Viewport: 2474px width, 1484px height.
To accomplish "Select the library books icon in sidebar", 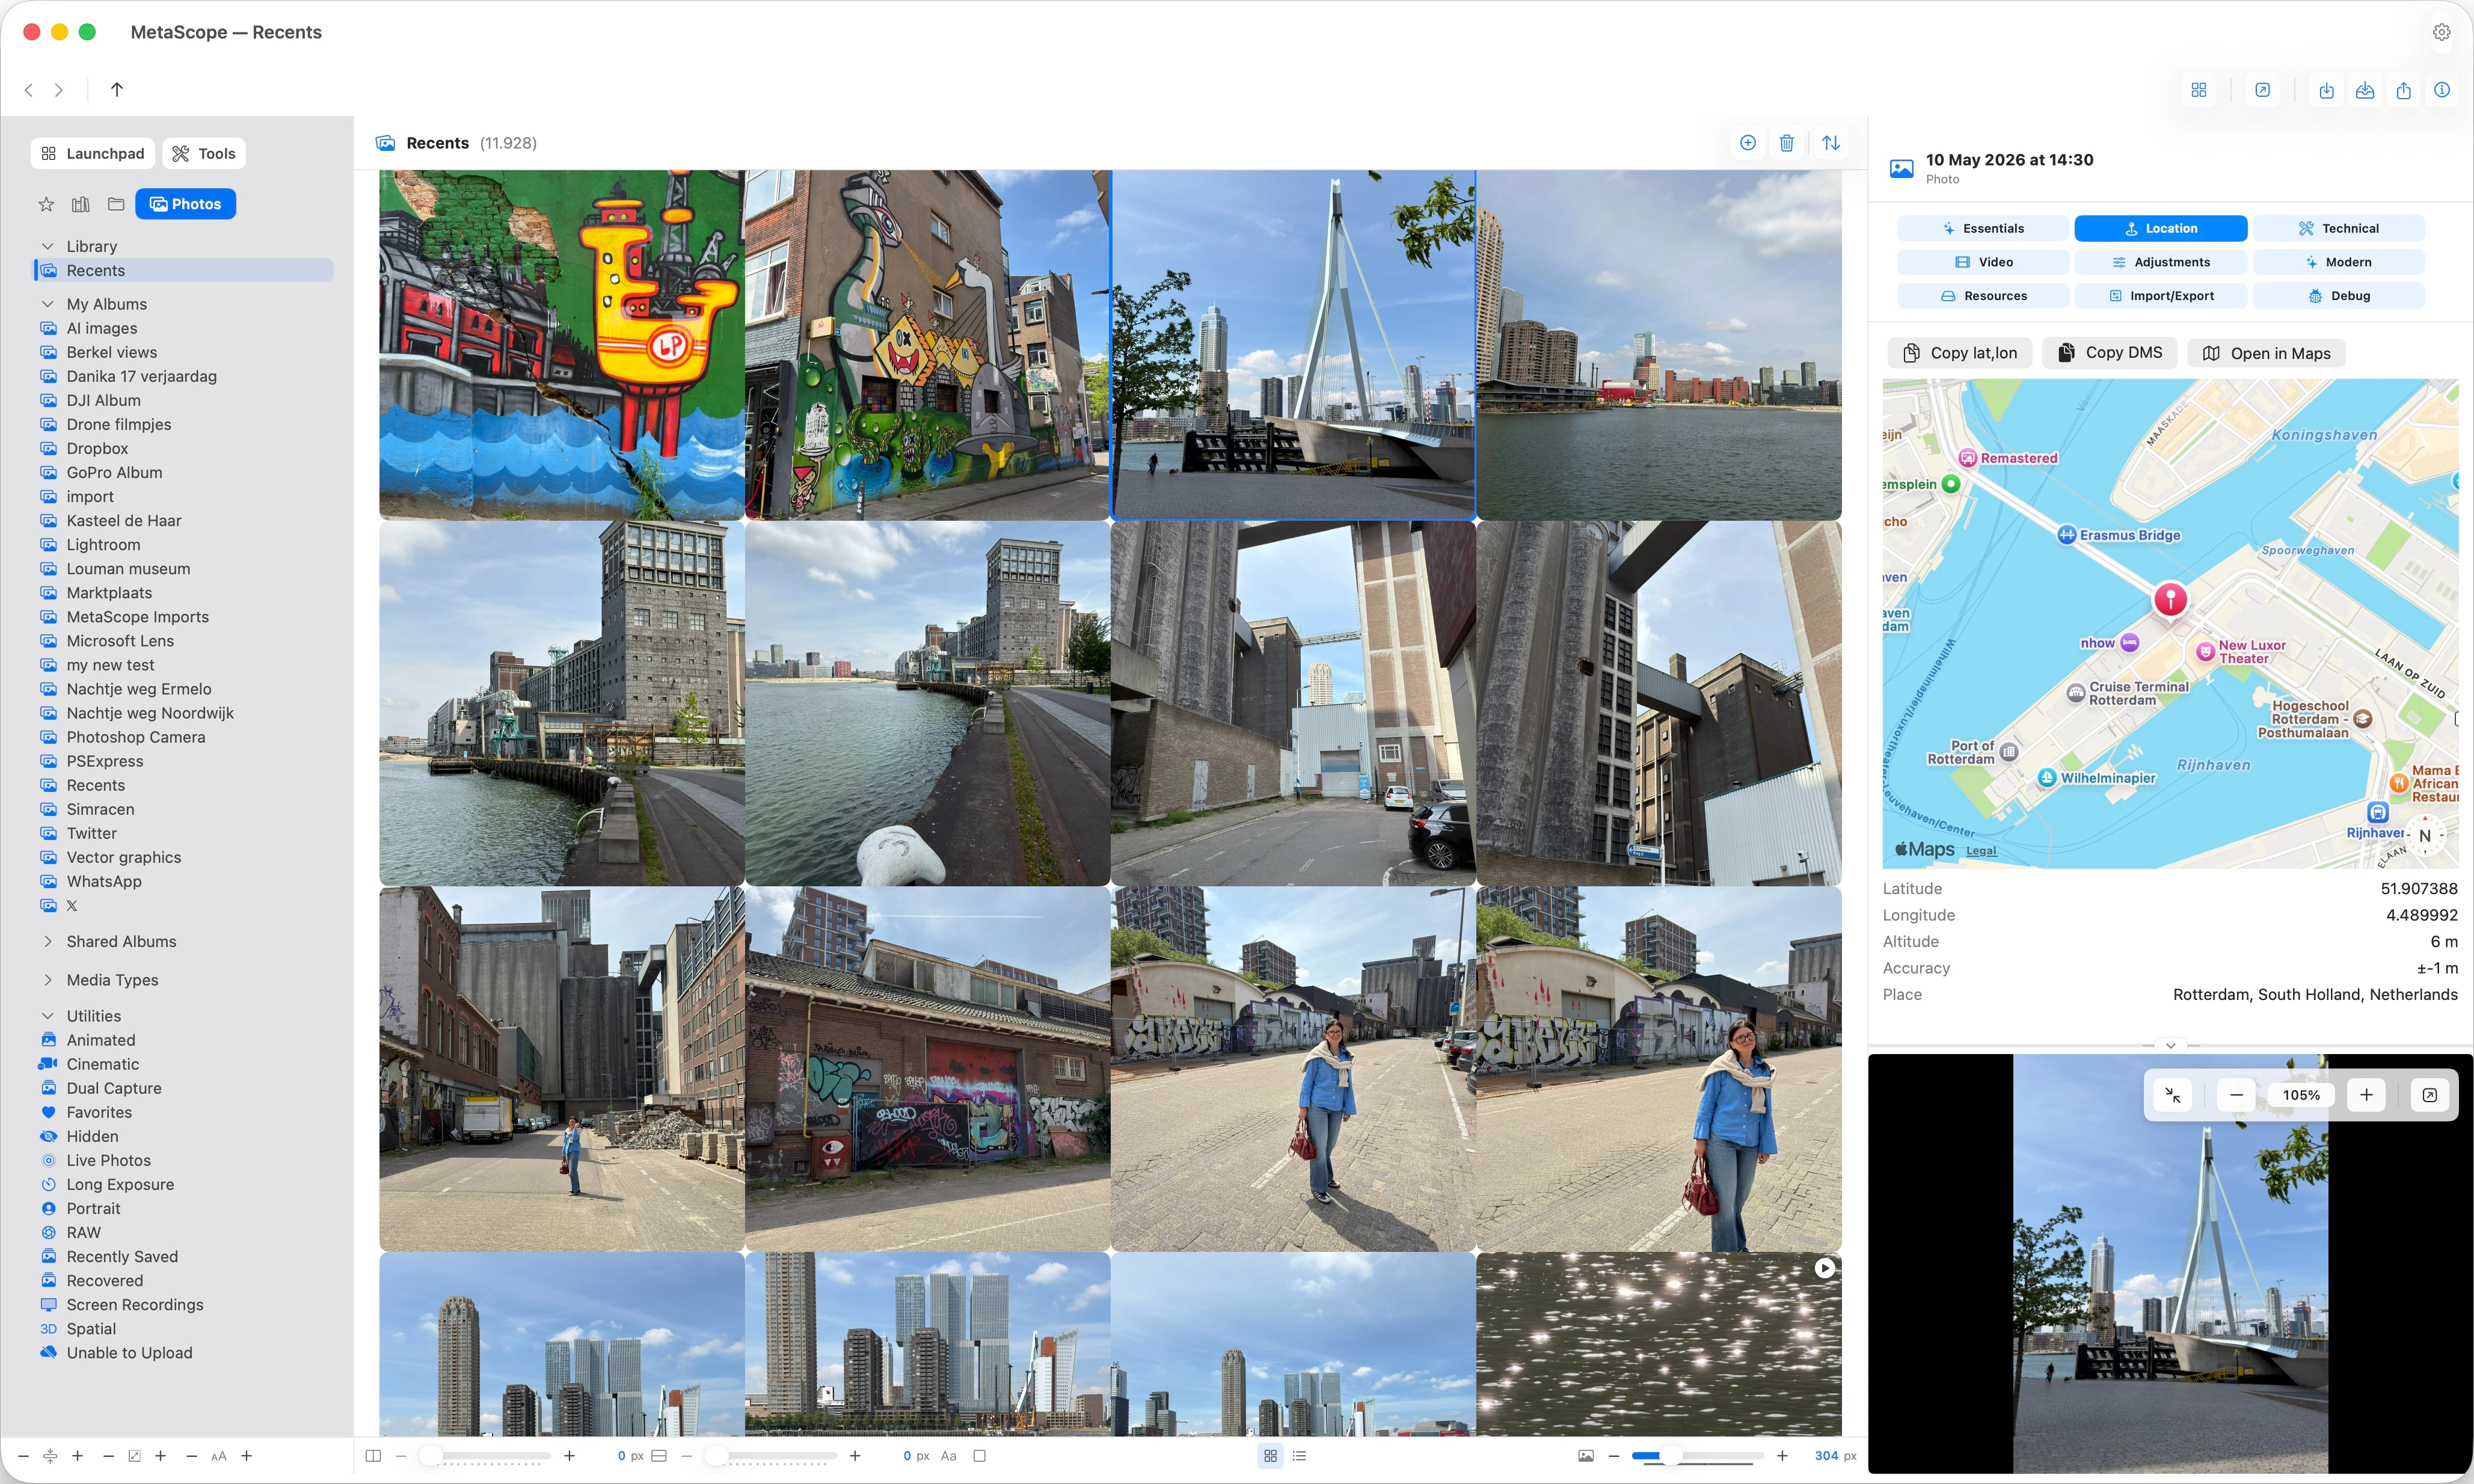I will point(81,204).
